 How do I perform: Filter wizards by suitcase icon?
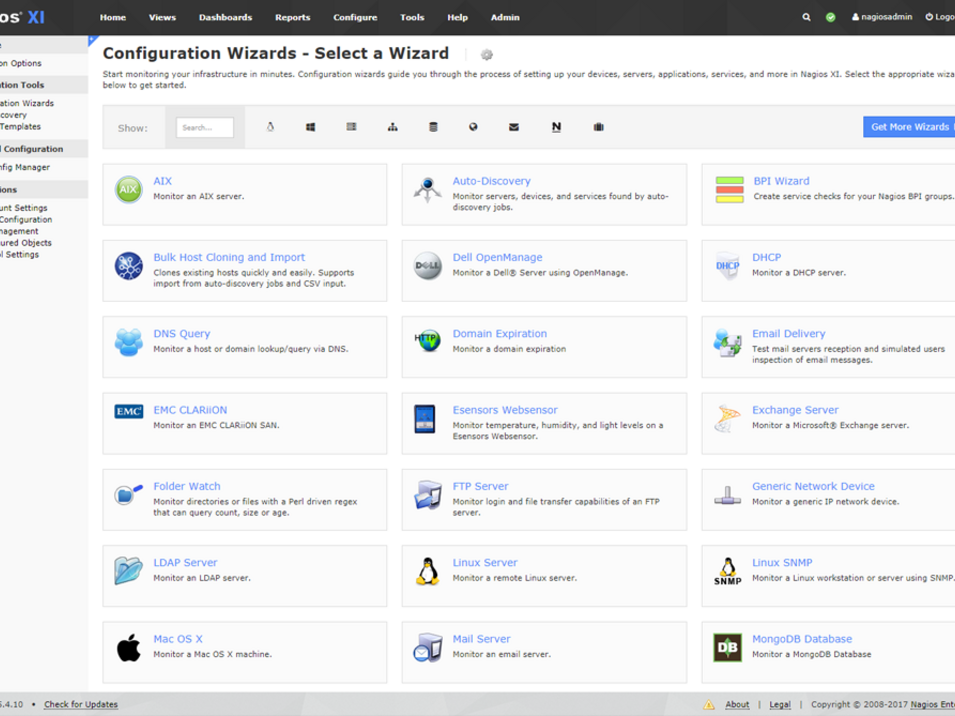tap(599, 127)
